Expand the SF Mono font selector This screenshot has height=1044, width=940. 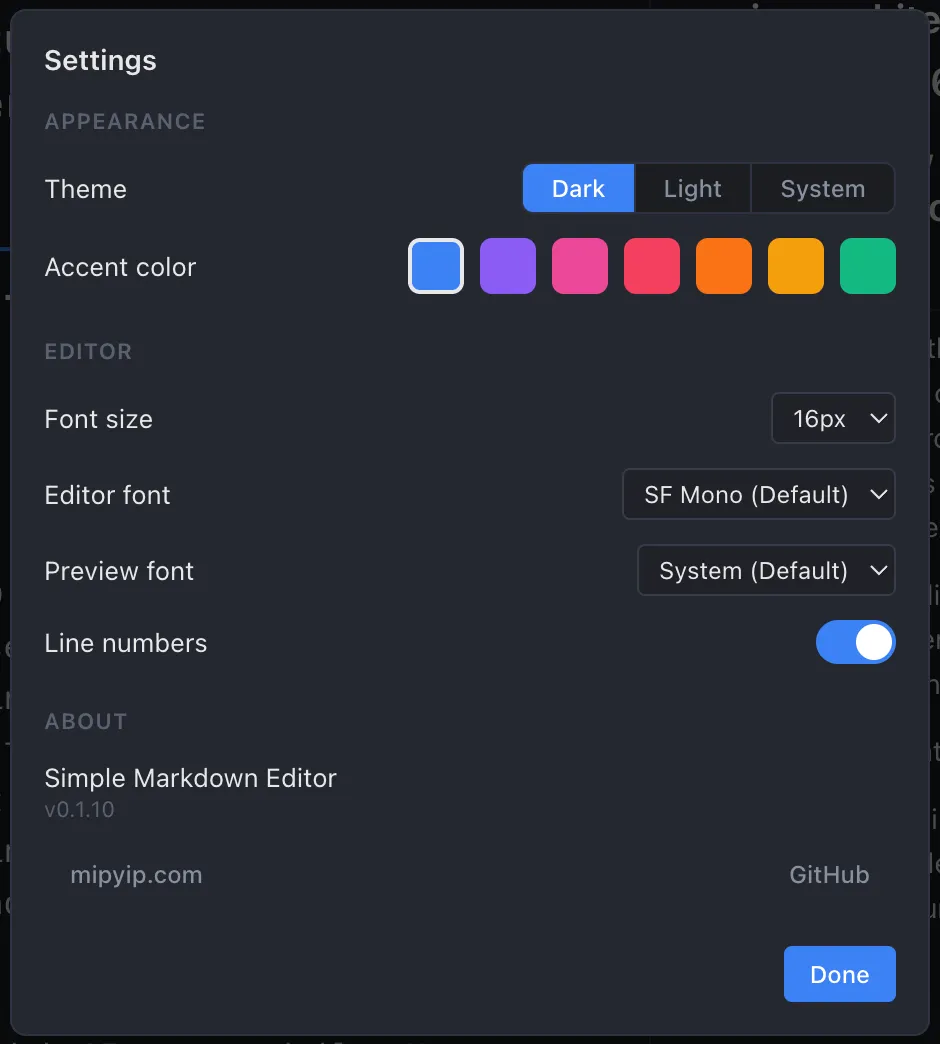coord(758,494)
